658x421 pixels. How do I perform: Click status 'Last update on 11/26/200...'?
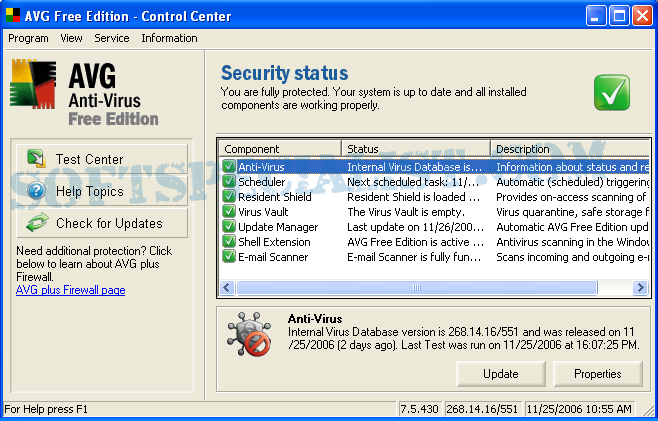pyautogui.click(x=415, y=227)
